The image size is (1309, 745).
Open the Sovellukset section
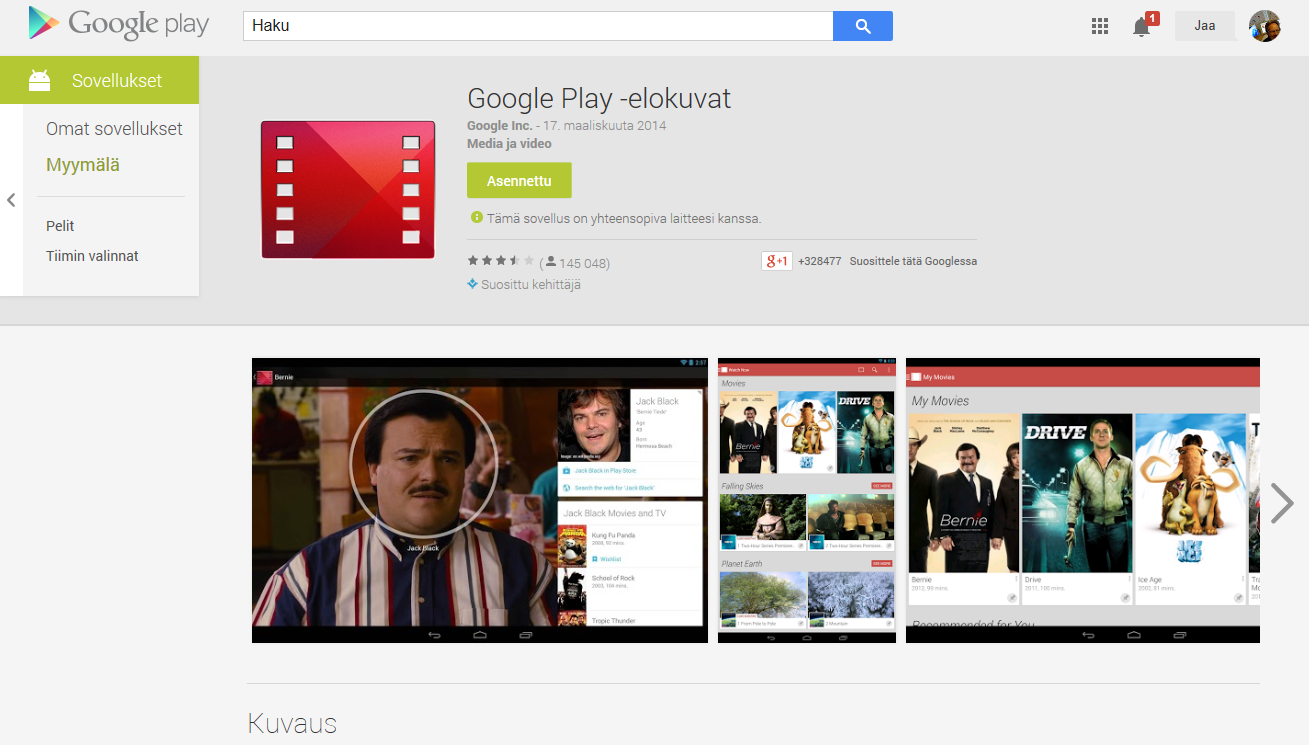coord(100,80)
